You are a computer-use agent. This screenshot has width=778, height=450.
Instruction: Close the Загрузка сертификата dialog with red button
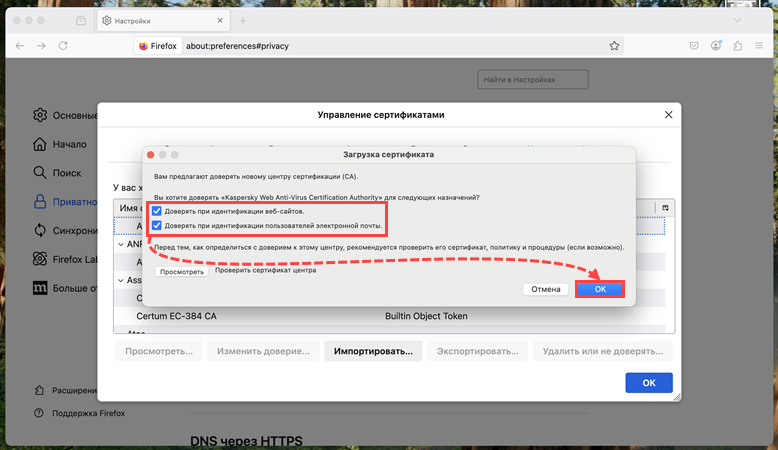click(x=151, y=155)
